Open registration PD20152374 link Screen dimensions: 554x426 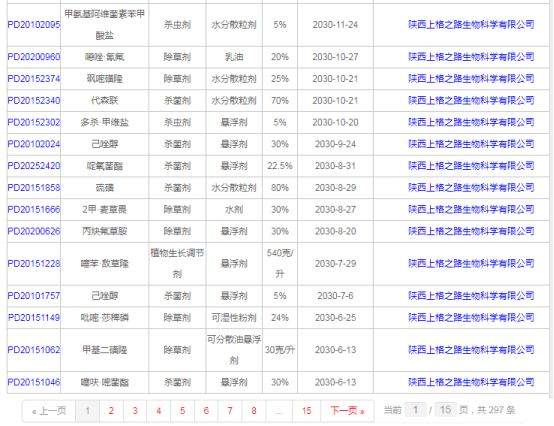tap(34, 79)
